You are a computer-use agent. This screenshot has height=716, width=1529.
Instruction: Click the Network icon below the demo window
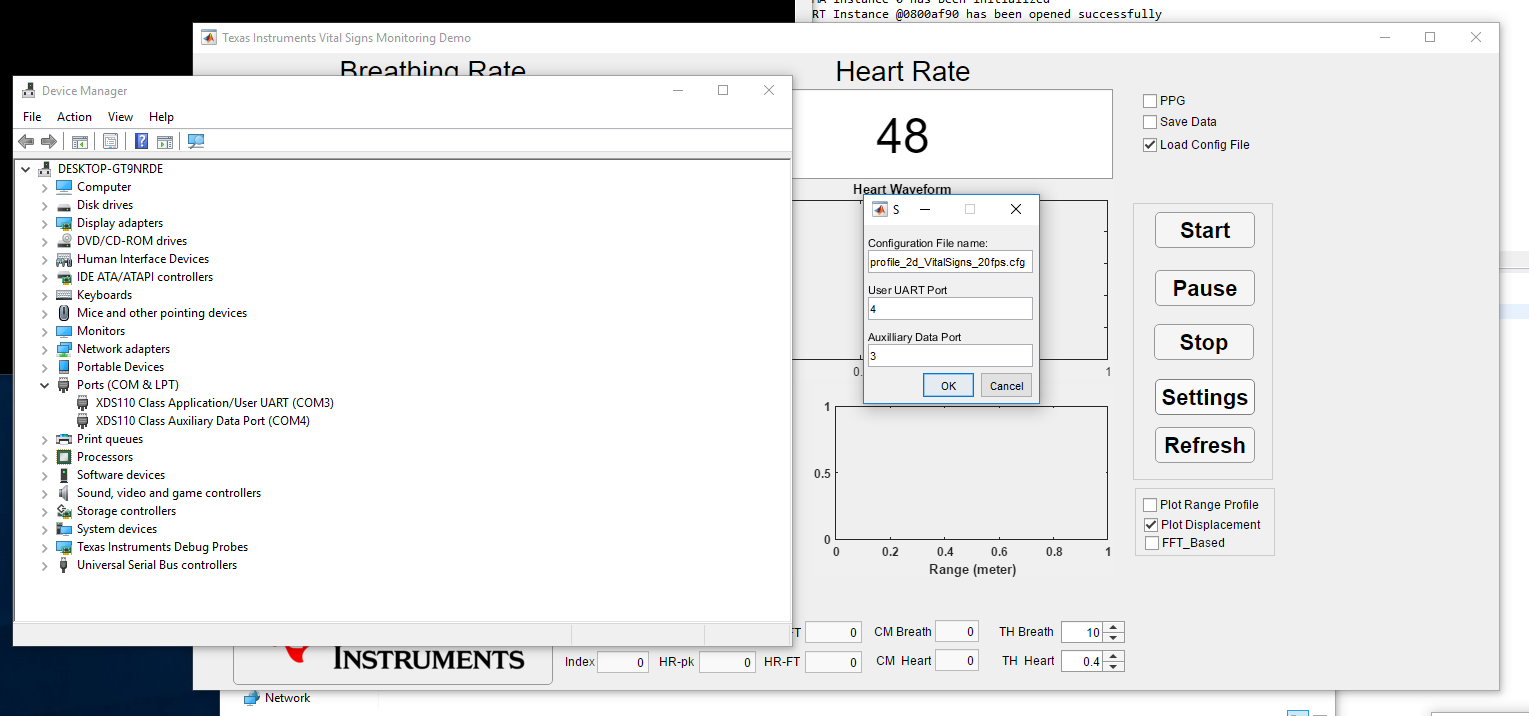[x=252, y=698]
